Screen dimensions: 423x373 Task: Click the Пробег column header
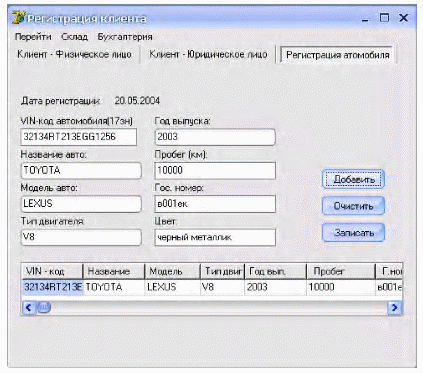[341, 271]
